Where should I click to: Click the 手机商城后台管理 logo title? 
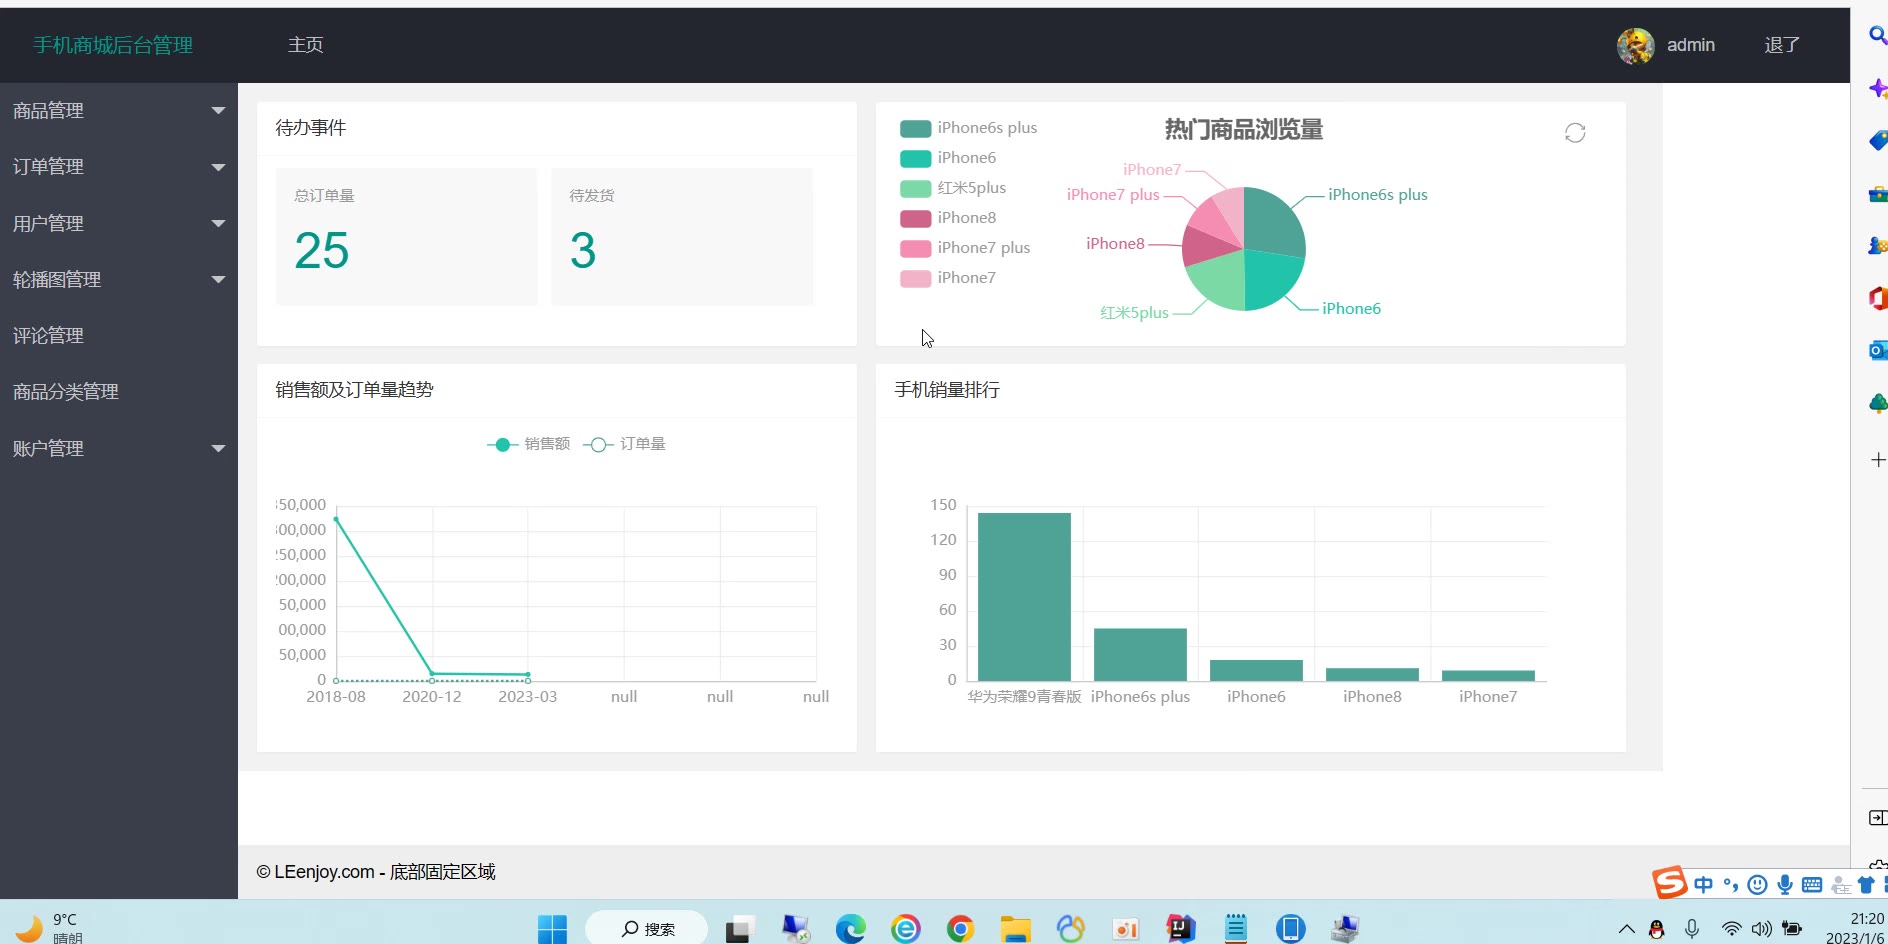tap(113, 45)
